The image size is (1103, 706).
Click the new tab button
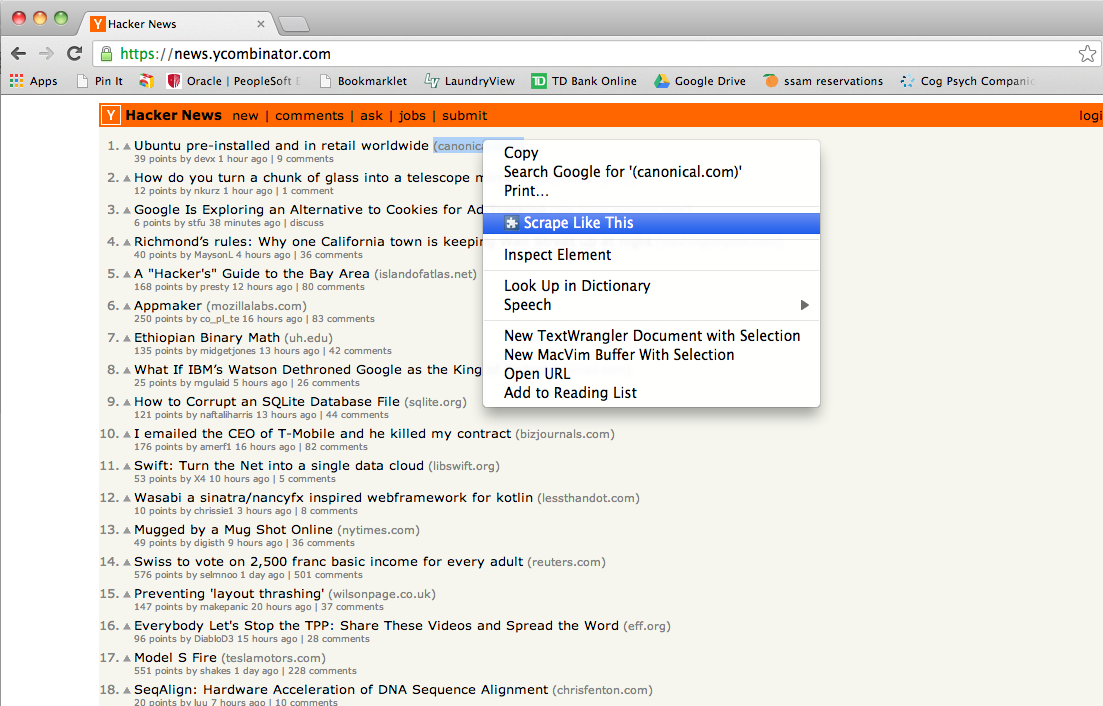tap(293, 25)
